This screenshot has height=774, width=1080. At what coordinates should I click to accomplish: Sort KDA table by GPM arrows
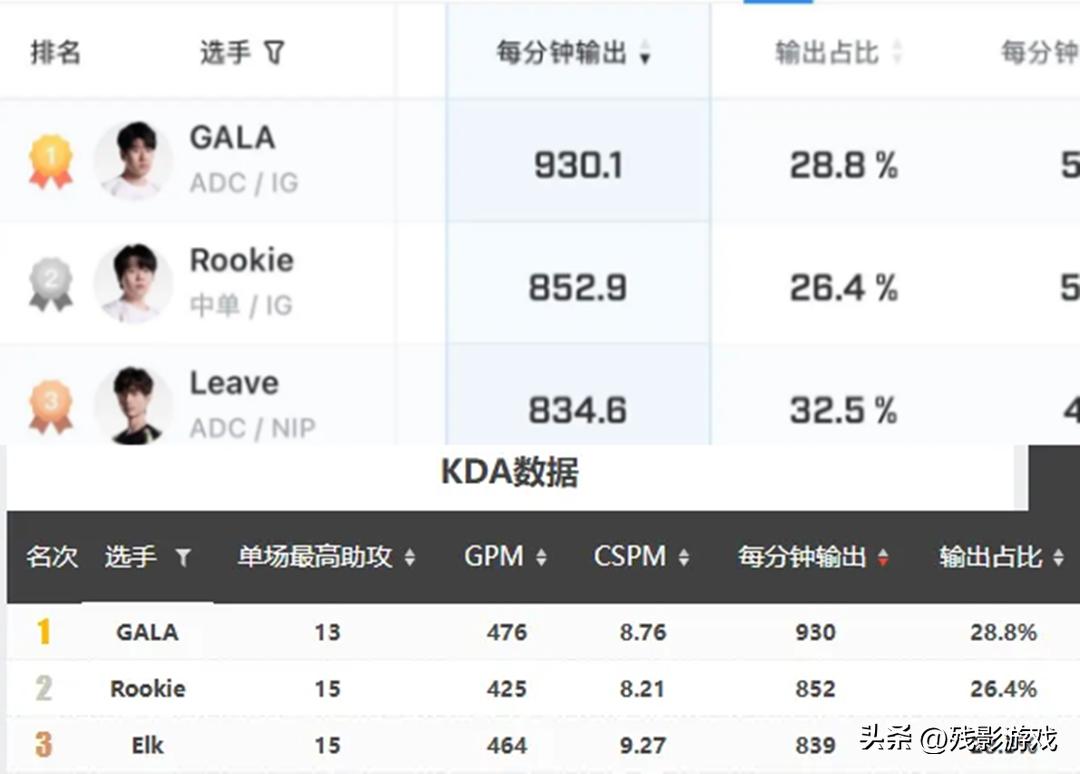click(541, 557)
